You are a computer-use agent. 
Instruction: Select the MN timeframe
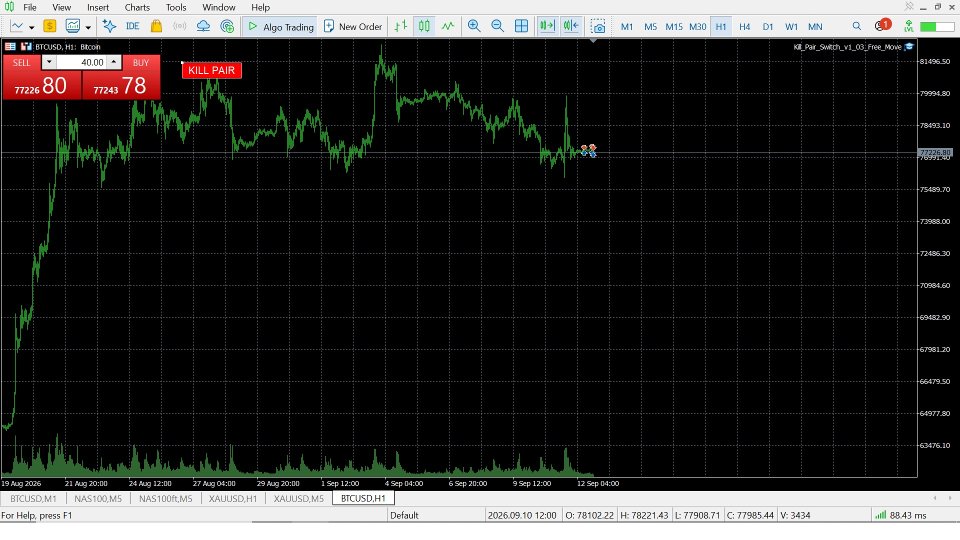(x=815, y=27)
